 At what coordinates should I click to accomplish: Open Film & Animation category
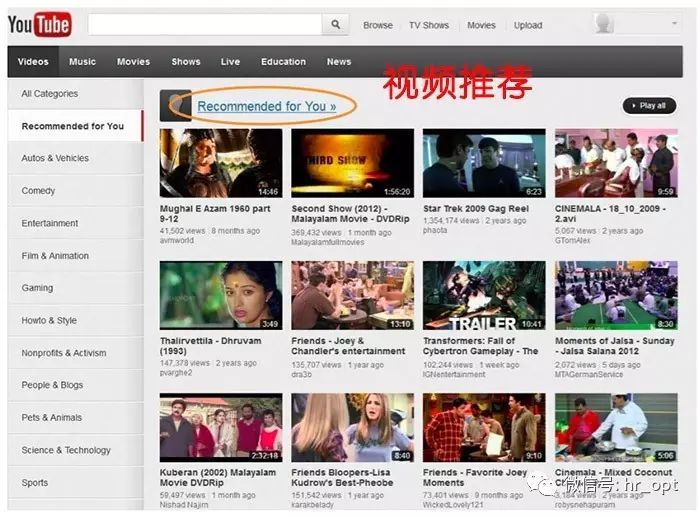75,256
